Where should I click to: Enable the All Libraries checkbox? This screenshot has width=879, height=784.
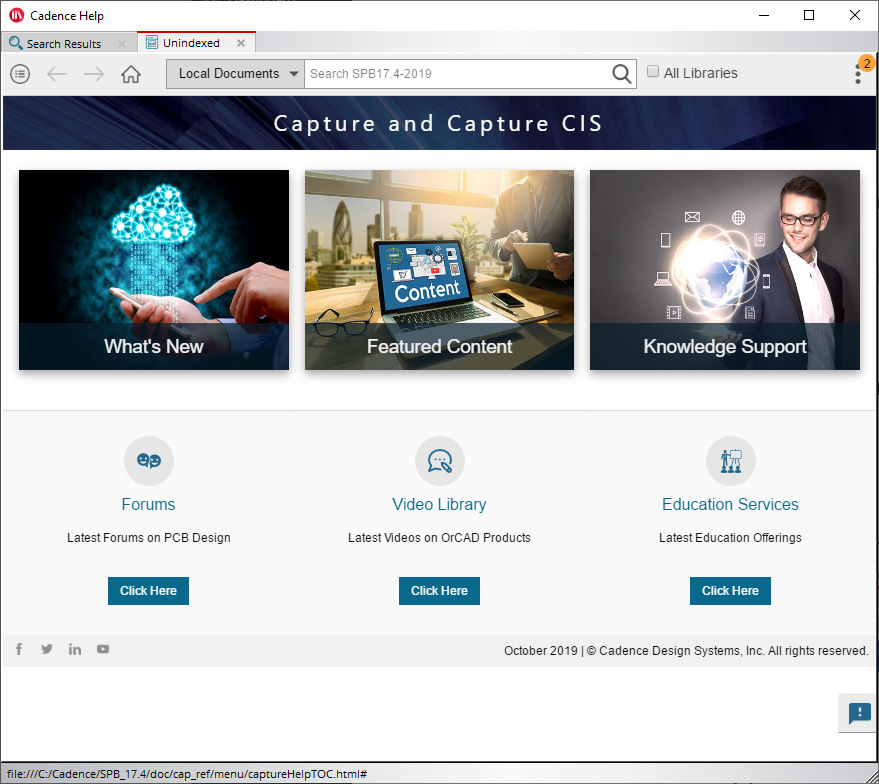coord(653,71)
